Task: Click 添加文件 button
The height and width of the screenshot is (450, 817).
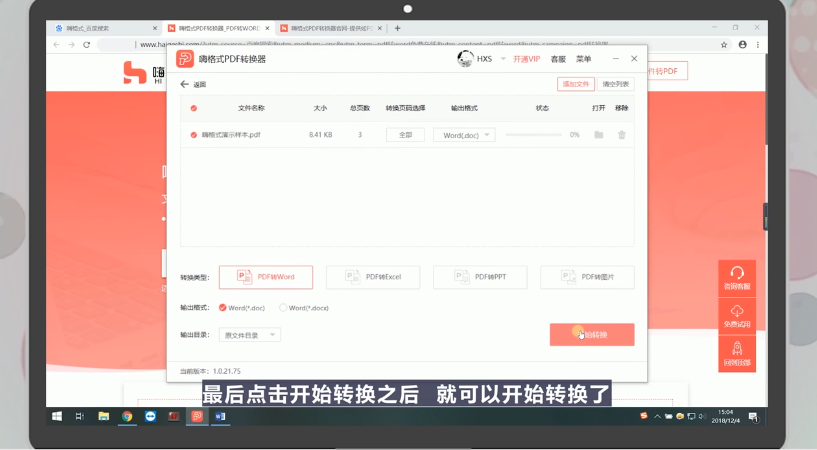Action: [576, 84]
